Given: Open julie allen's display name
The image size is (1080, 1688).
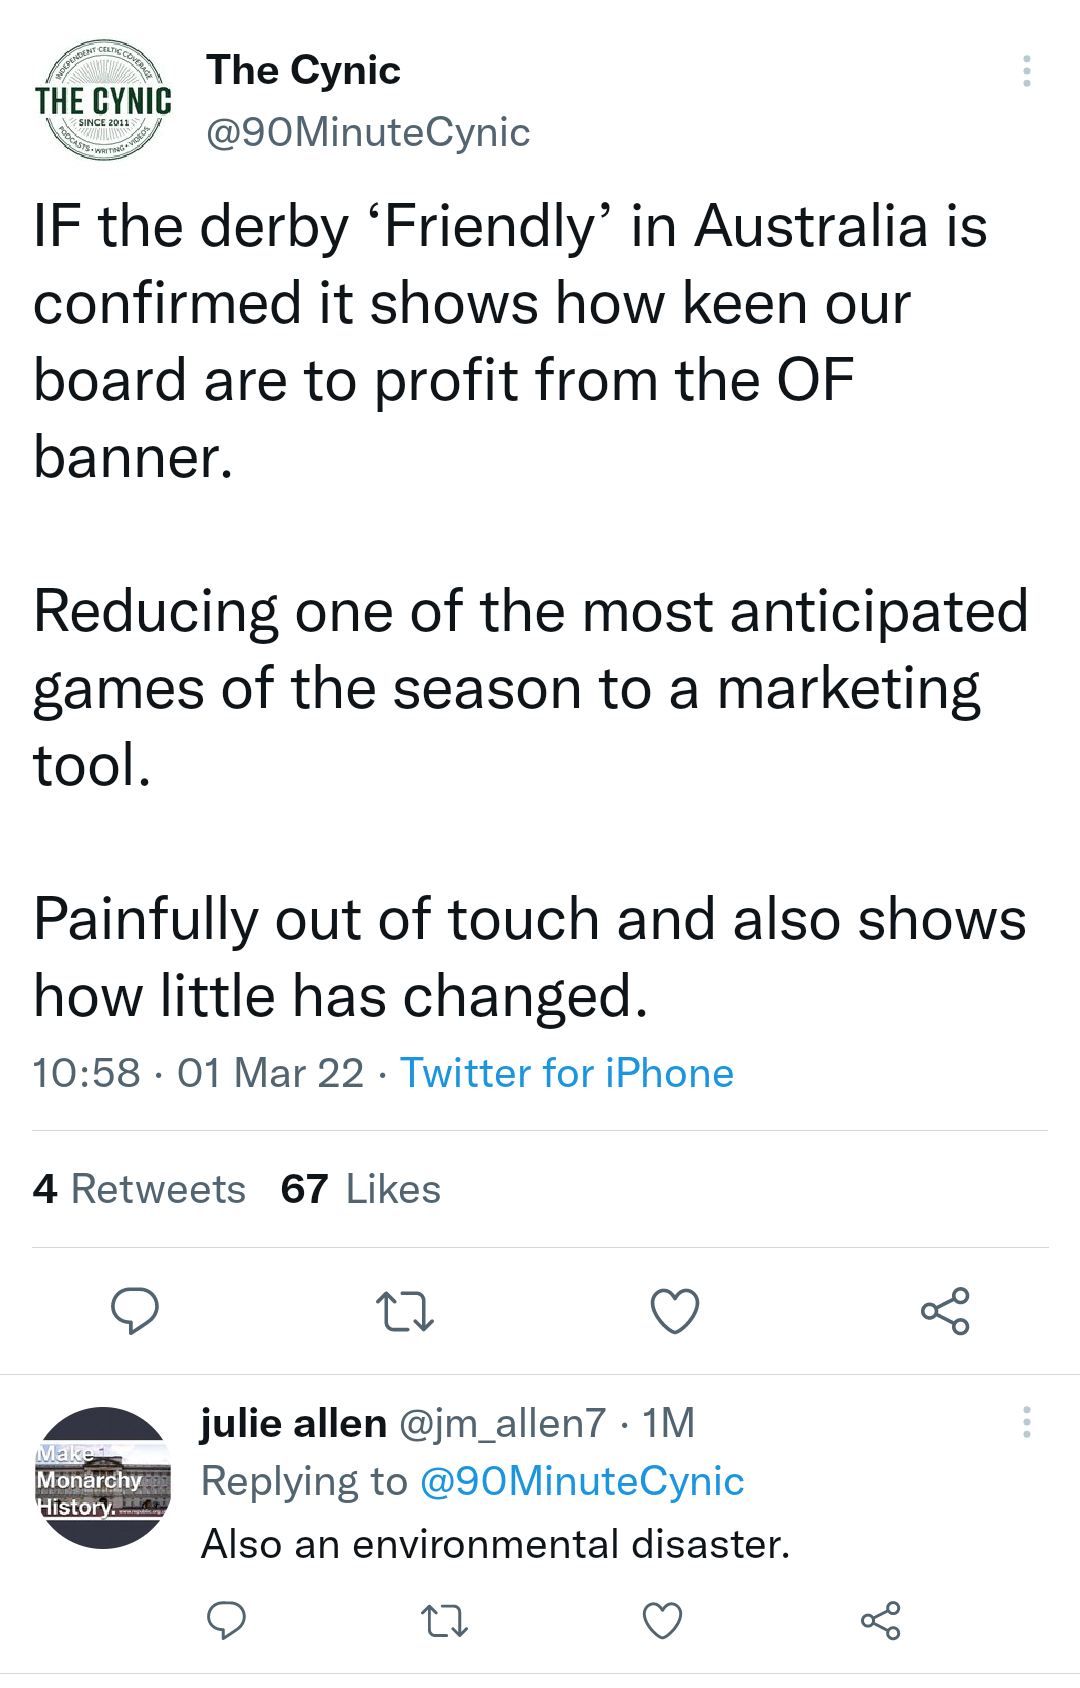Looking at the screenshot, I should click(293, 1423).
